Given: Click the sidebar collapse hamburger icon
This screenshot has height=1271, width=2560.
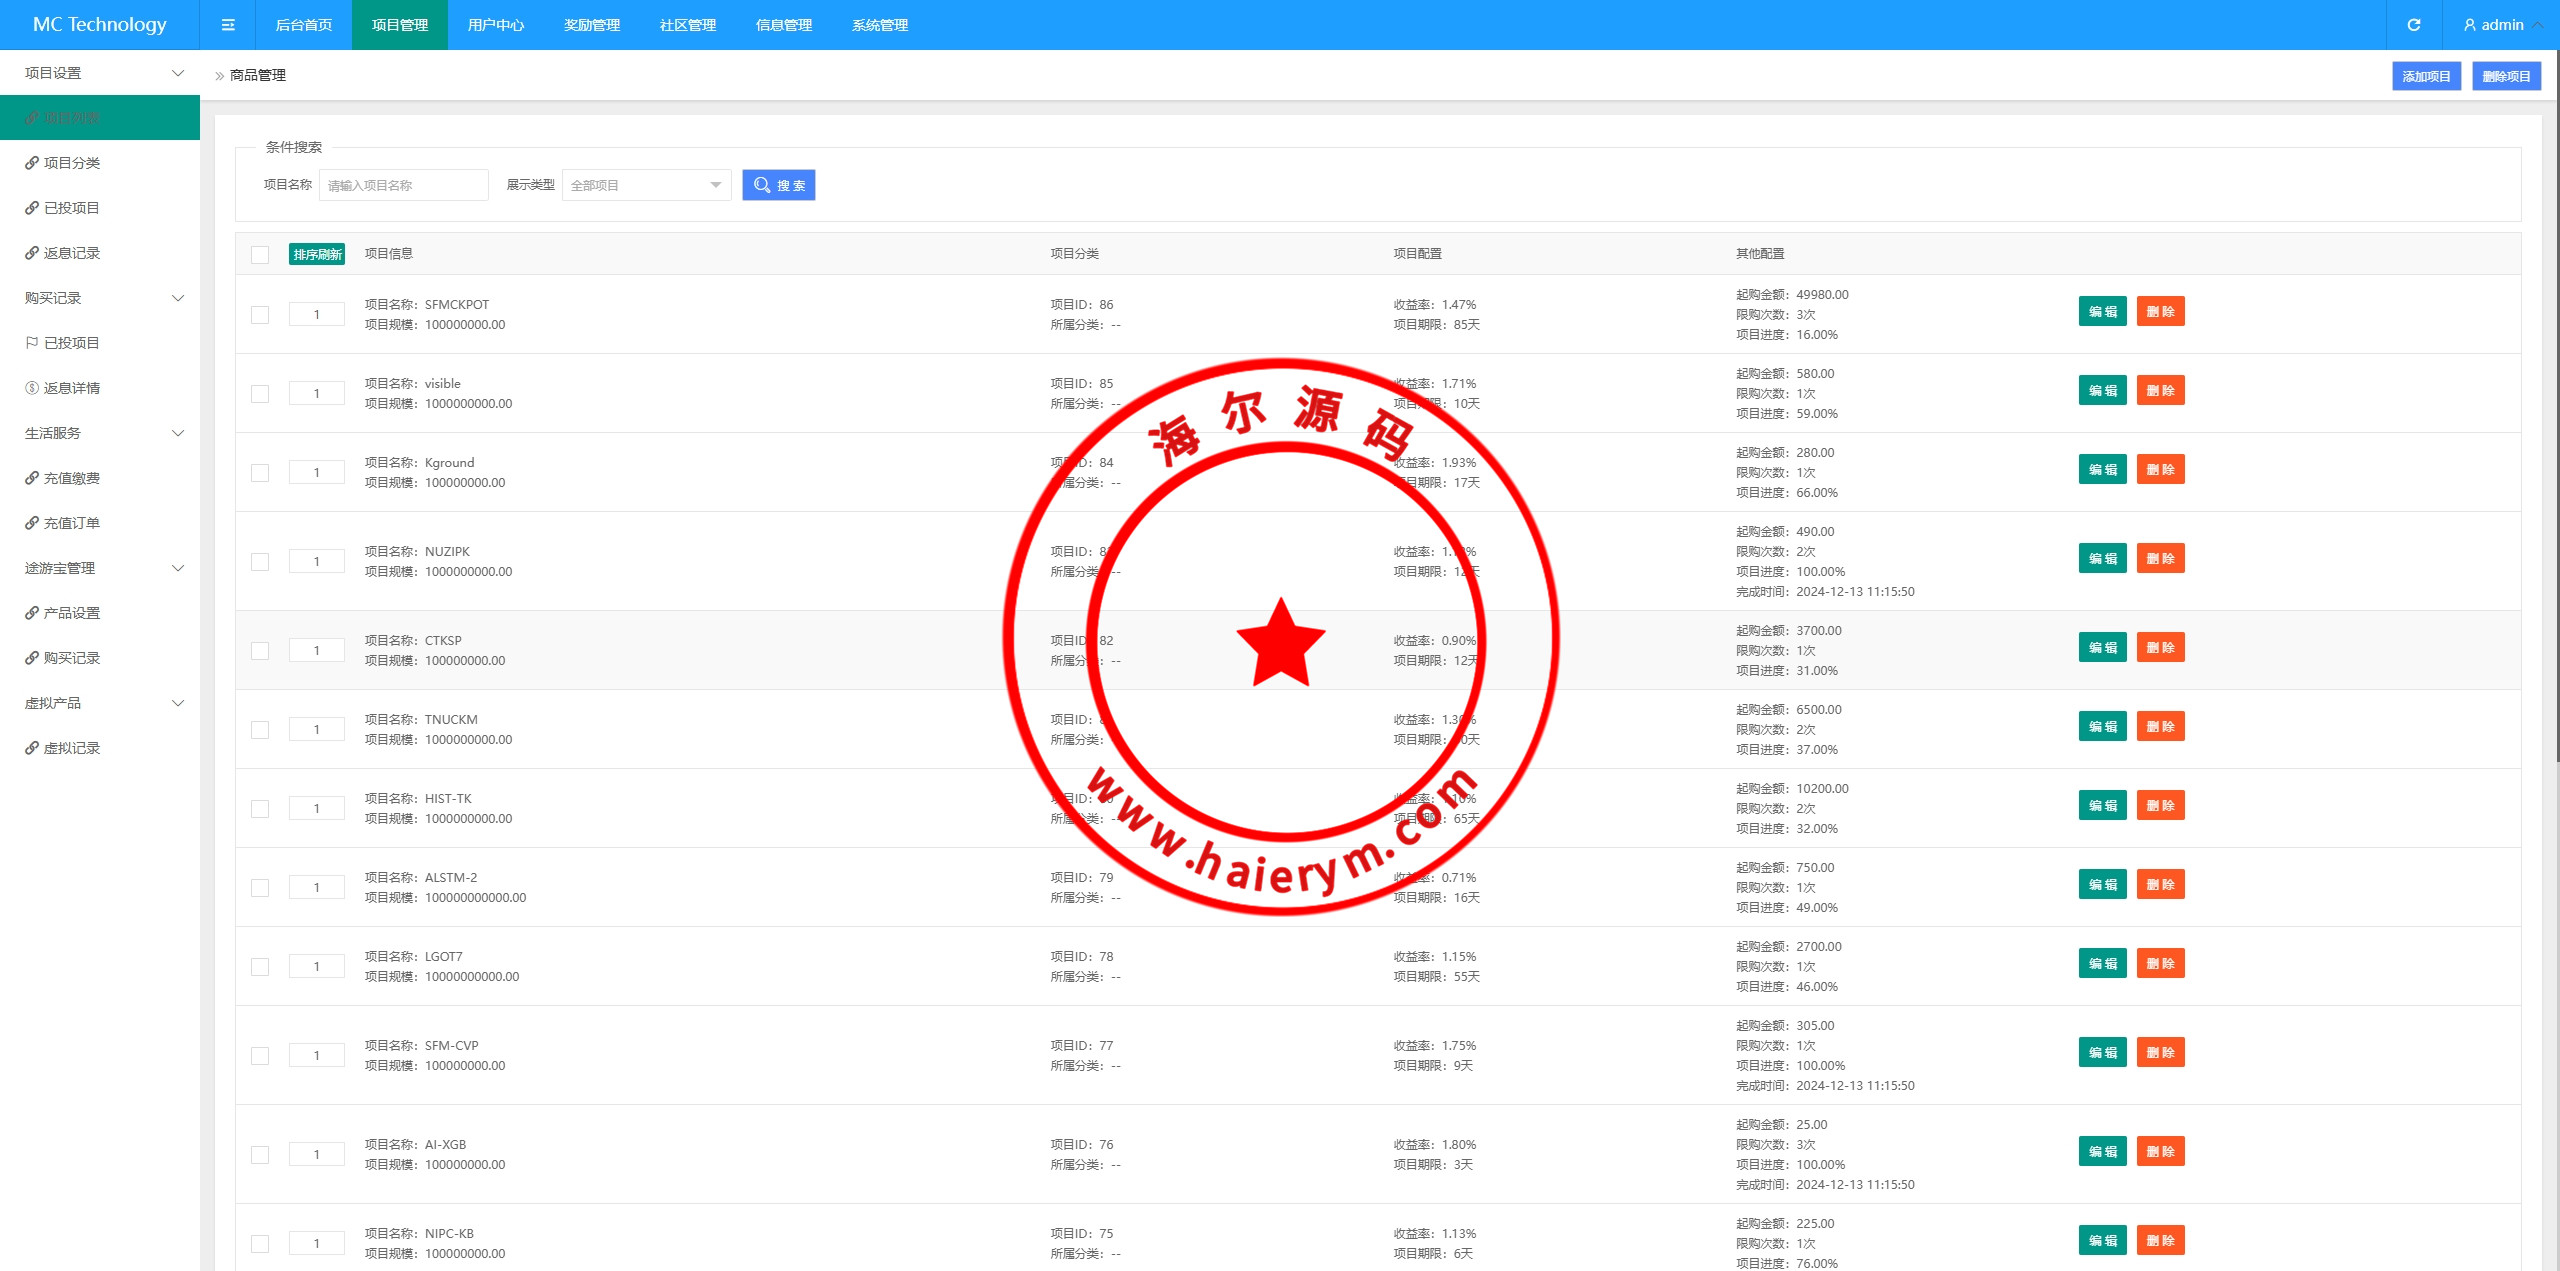Looking at the screenshot, I should [x=228, y=25].
